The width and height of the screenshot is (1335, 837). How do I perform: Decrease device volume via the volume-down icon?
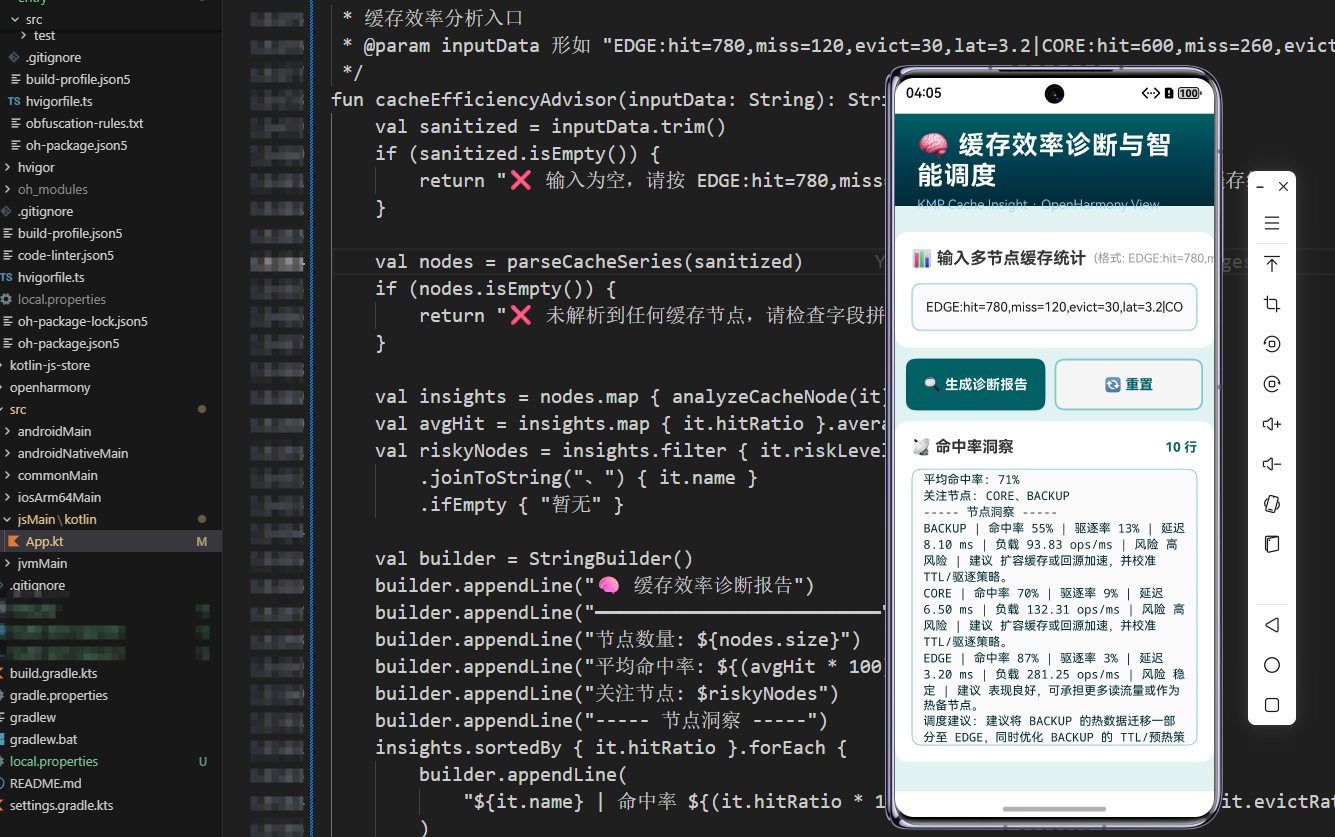pos(1271,463)
